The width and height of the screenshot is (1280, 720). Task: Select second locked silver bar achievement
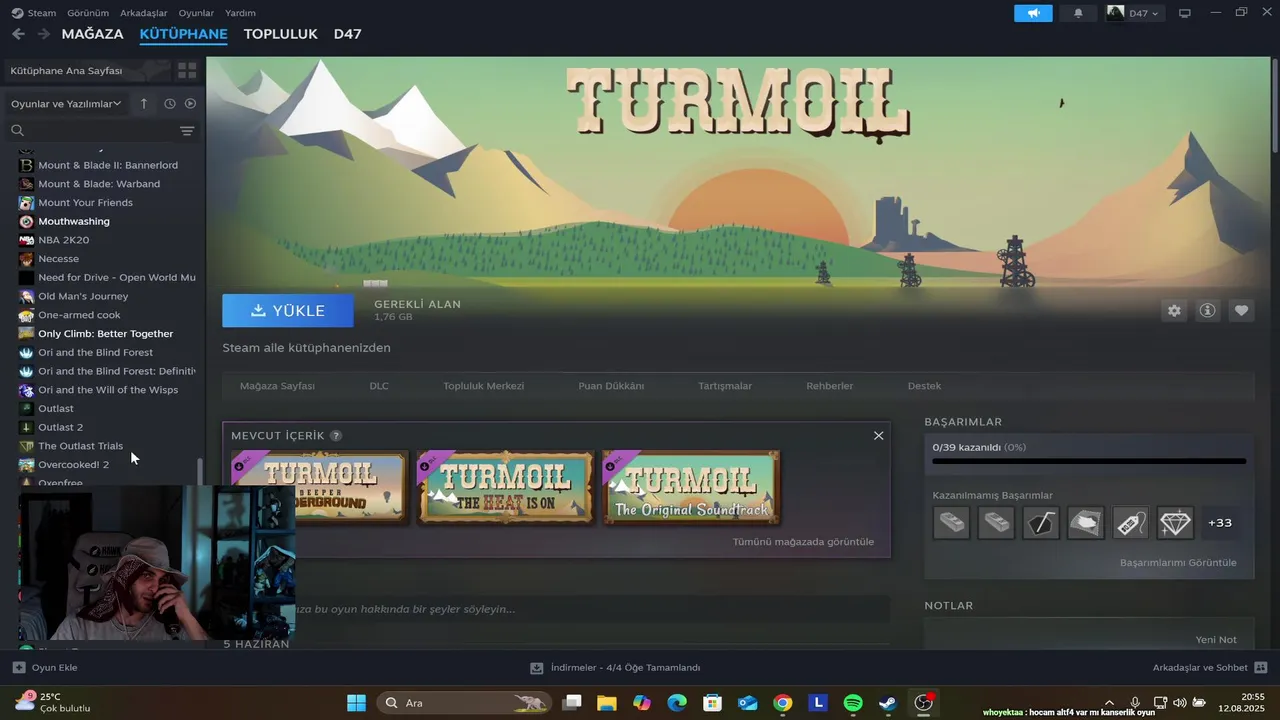click(x=996, y=523)
